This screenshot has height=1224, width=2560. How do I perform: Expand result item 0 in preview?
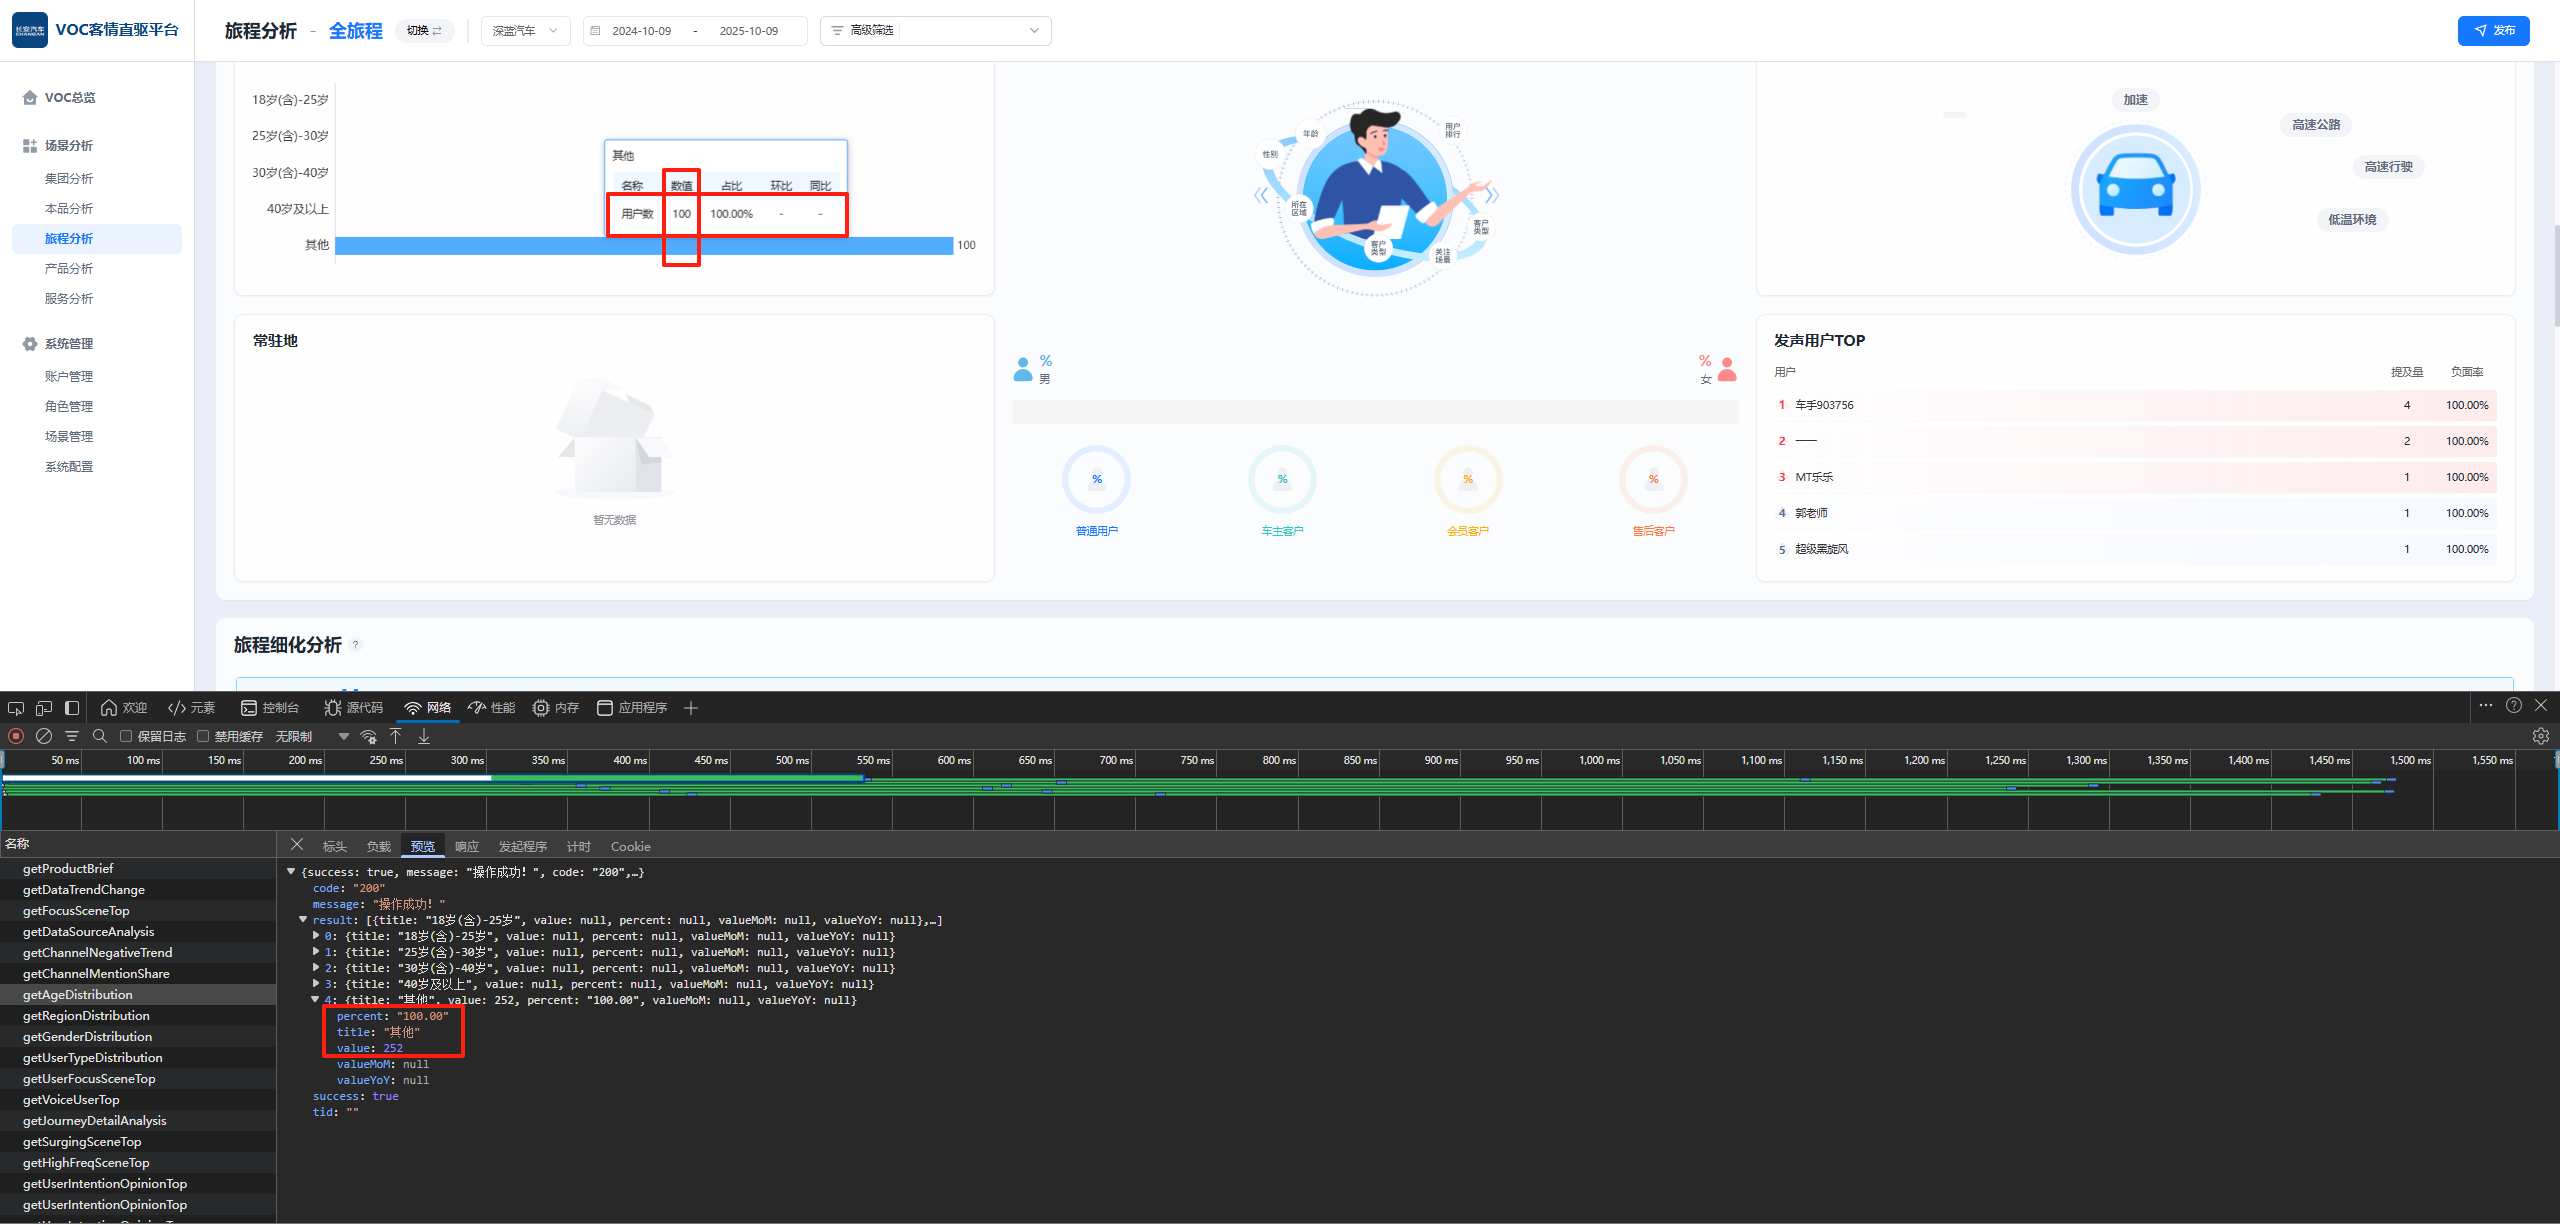click(x=316, y=936)
